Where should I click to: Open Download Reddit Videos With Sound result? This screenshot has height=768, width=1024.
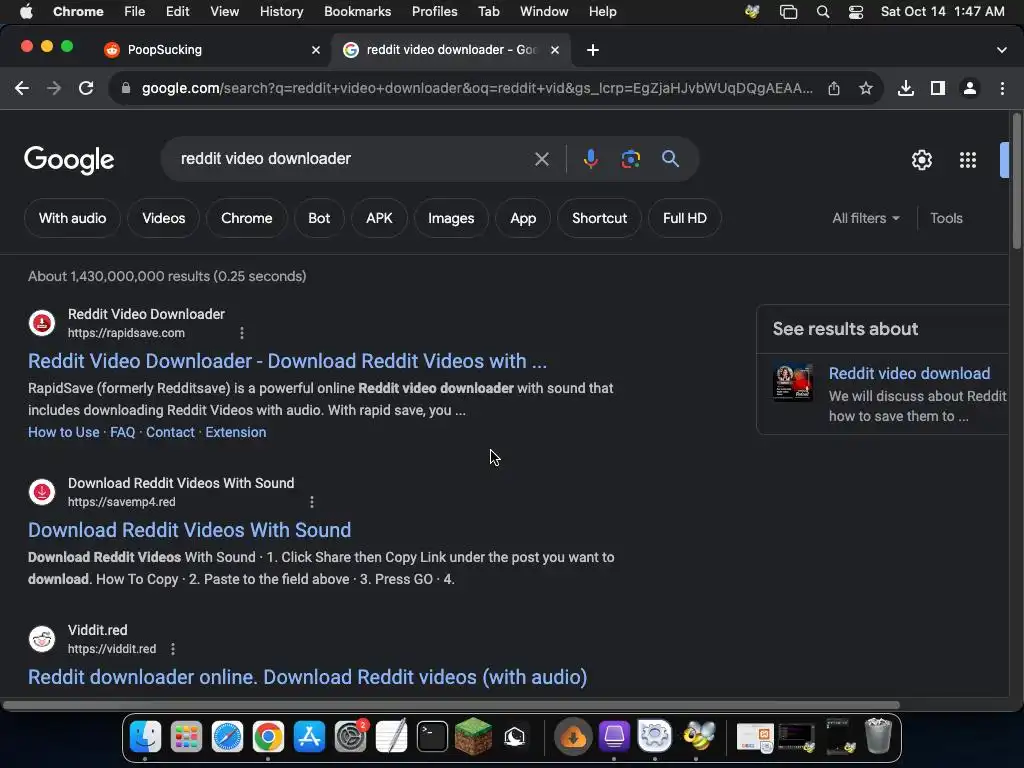click(189, 530)
